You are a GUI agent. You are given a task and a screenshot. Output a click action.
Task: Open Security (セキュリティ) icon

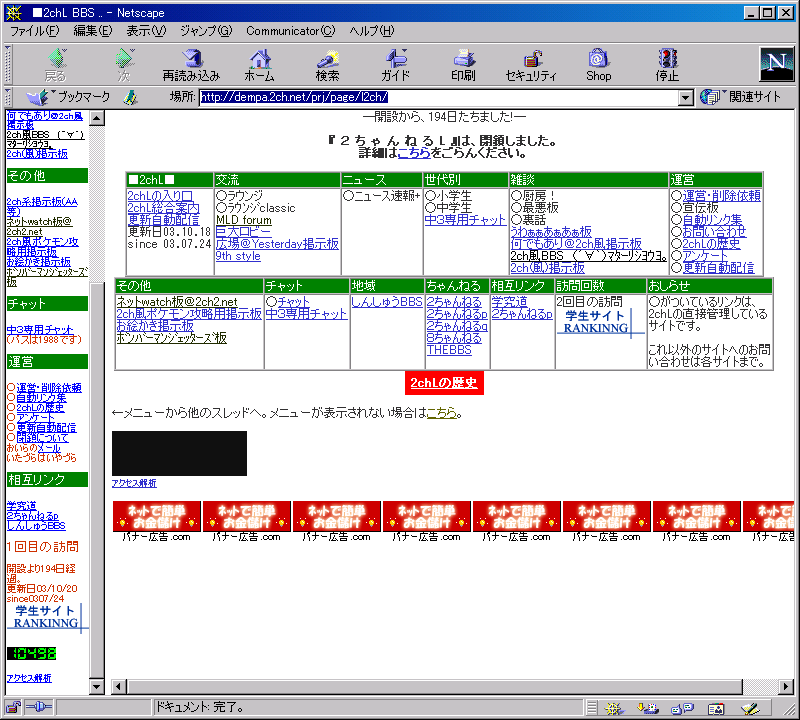pyautogui.click(x=531, y=64)
